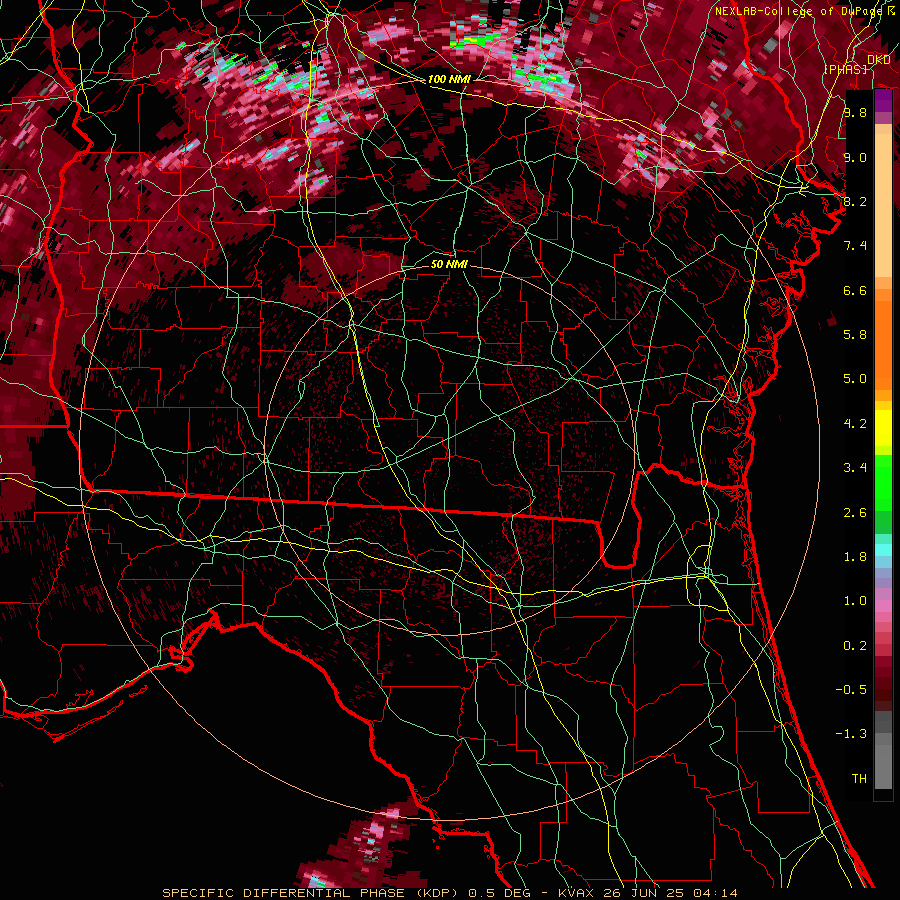Pick the yellow color bar segment
Screen dimensions: 900x900
click(x=883, y=428)
